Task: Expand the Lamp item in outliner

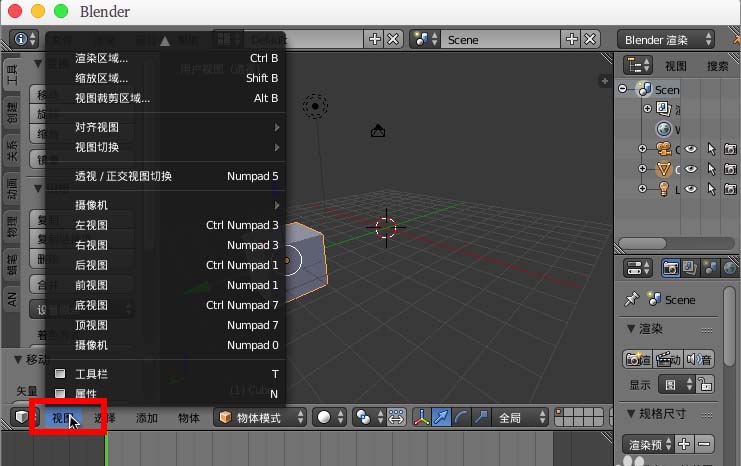Action: 642,189
